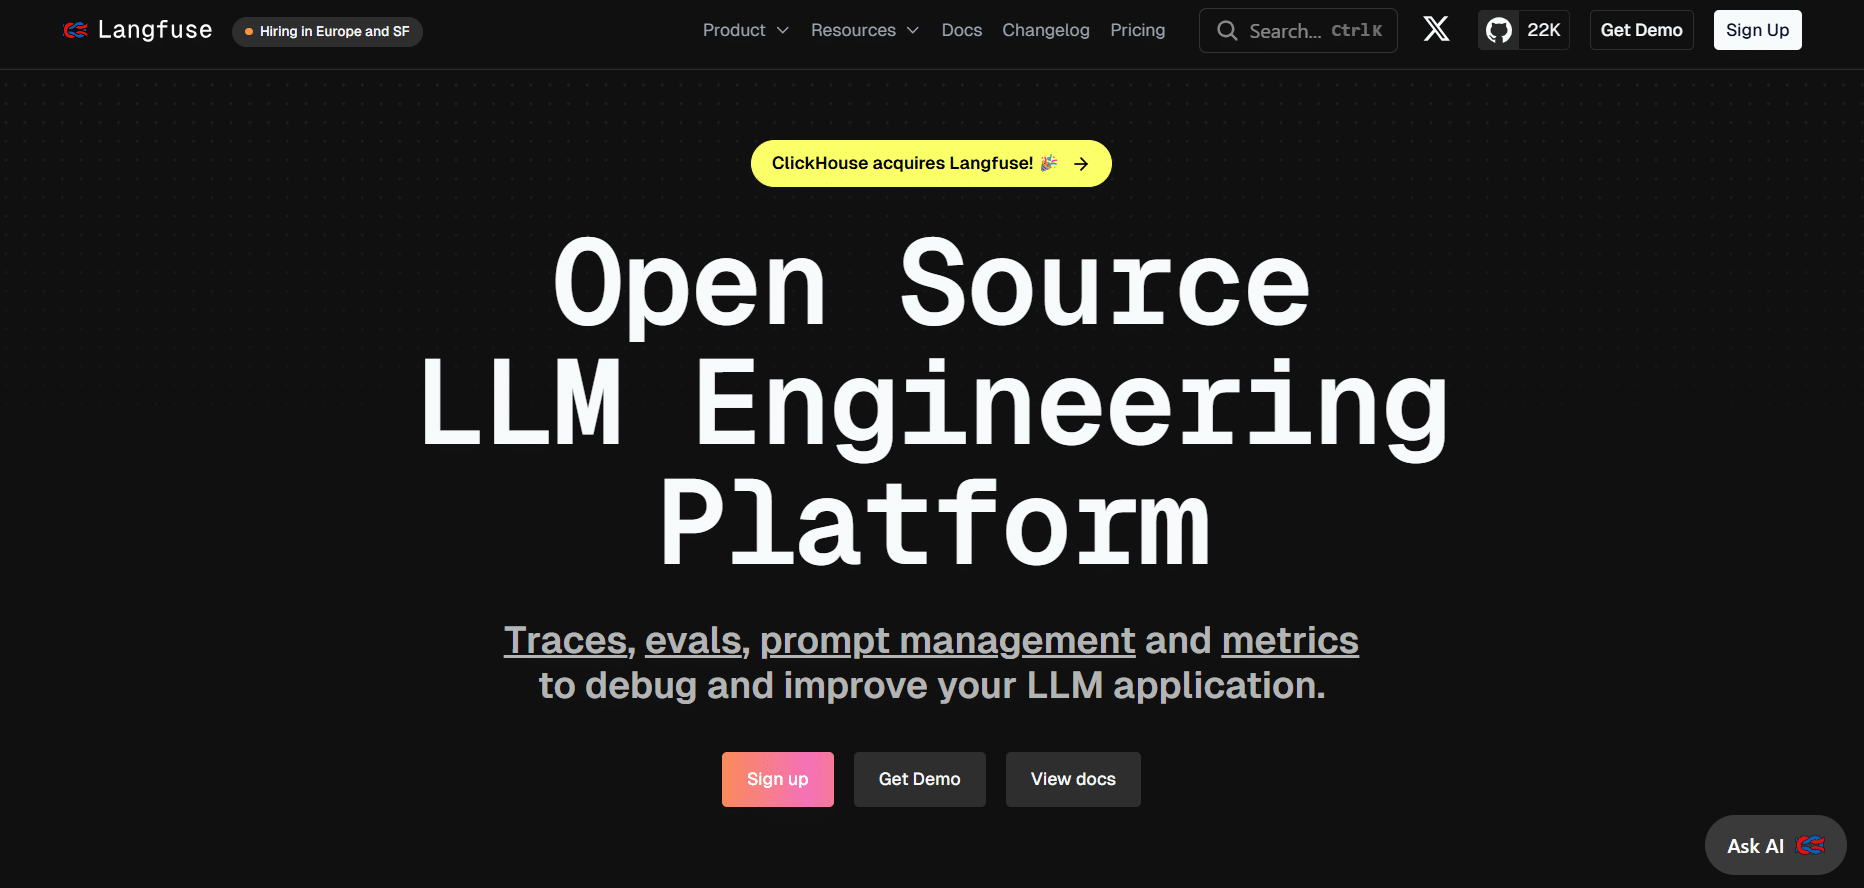Click the white Sign Up header button

1758,30
